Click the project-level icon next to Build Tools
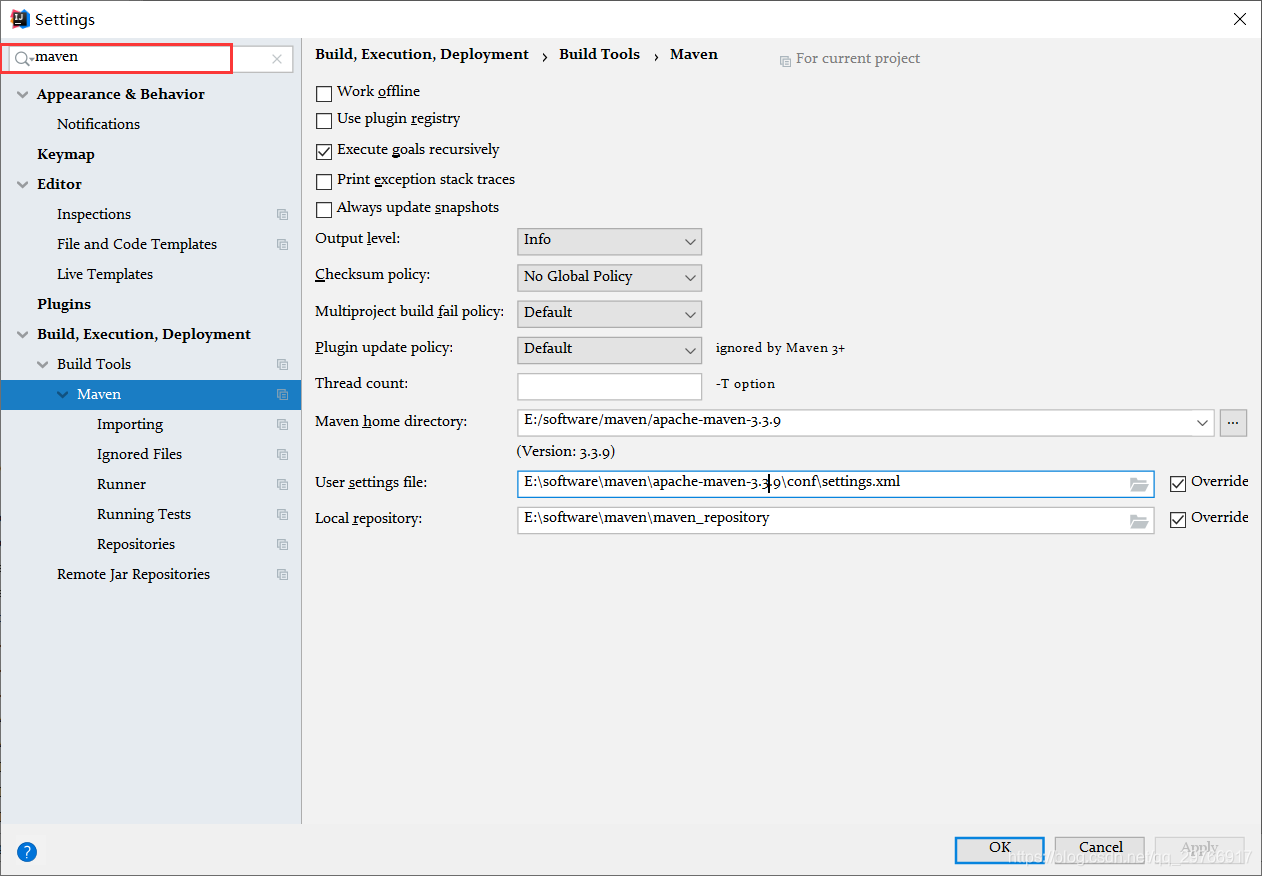The height and width of the screenshot is (876, 1262). [x=282, y=364]
